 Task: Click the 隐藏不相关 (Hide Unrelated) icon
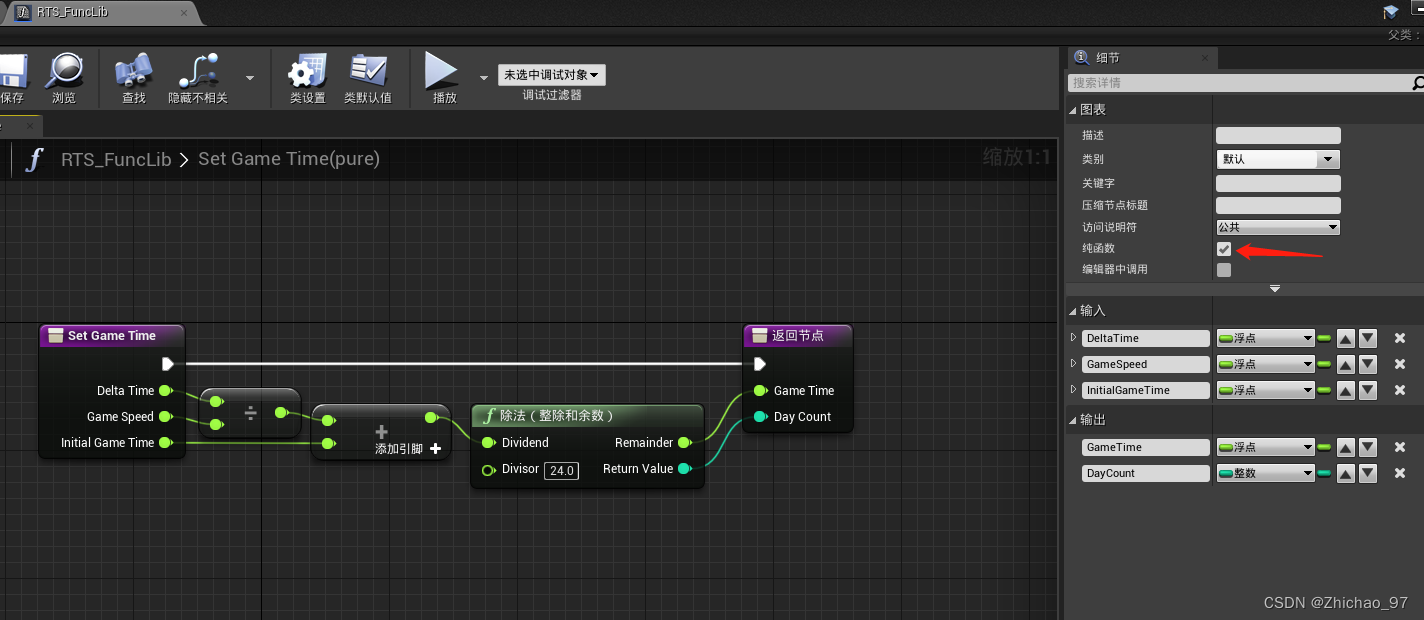pos(196,70)
